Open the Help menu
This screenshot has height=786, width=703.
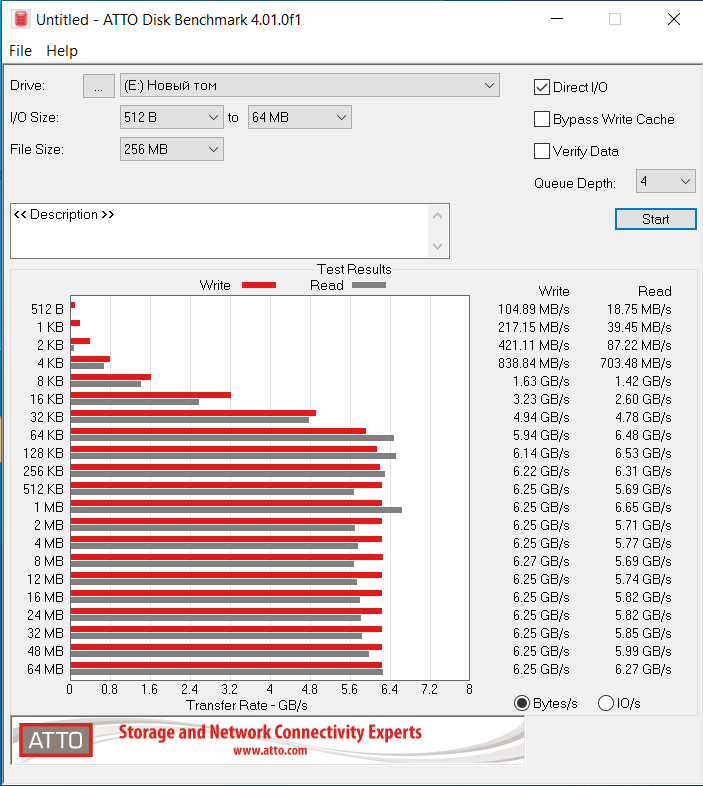coord(62,51)
